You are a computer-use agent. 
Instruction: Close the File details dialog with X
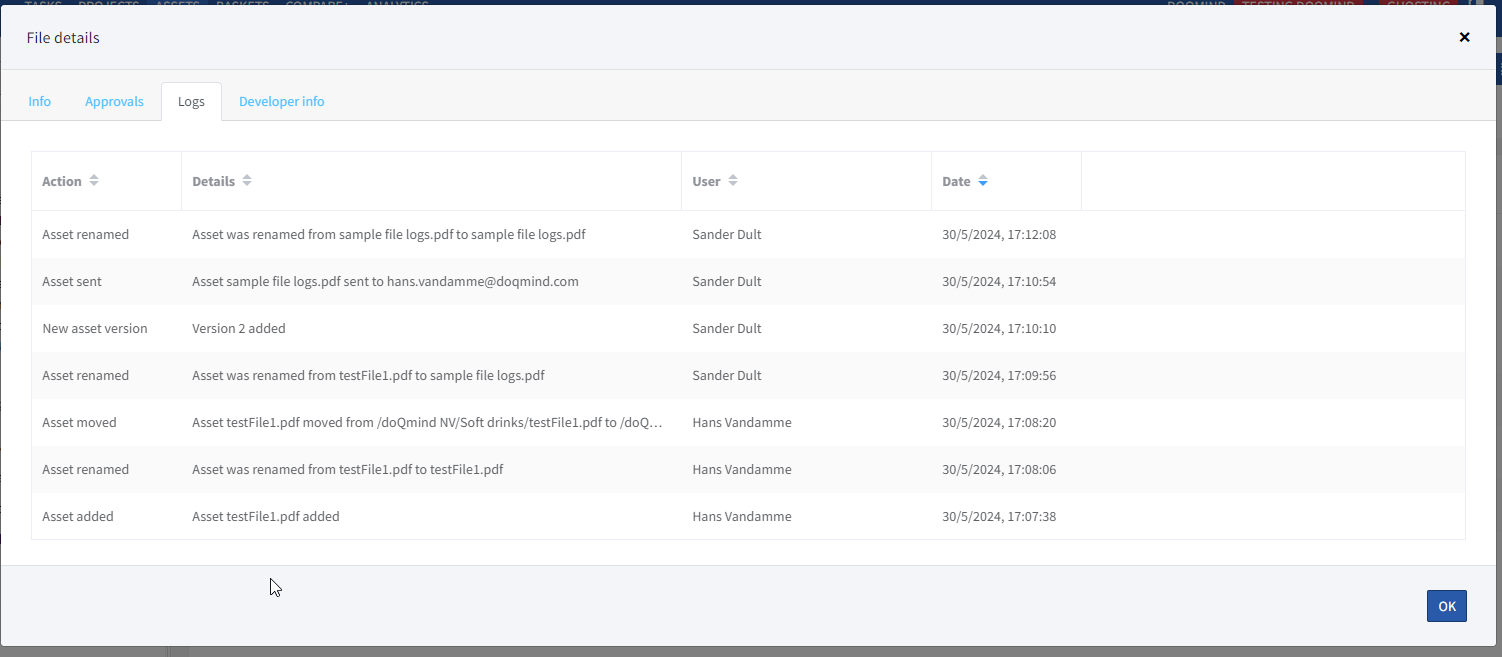1464,37
